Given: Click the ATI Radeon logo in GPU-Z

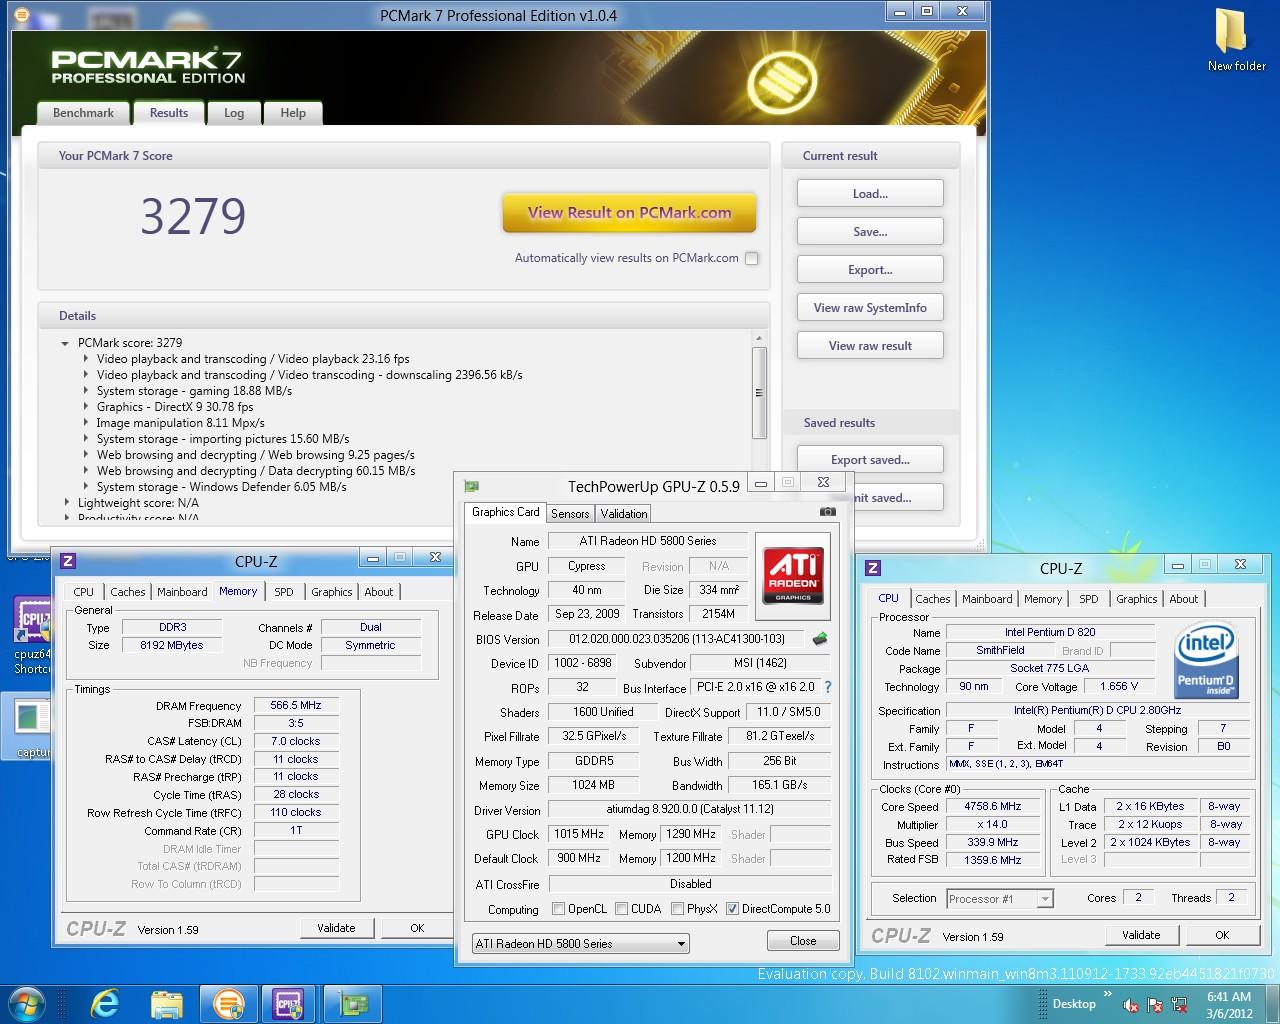Looking at the screenshot, I should [793, 574].
